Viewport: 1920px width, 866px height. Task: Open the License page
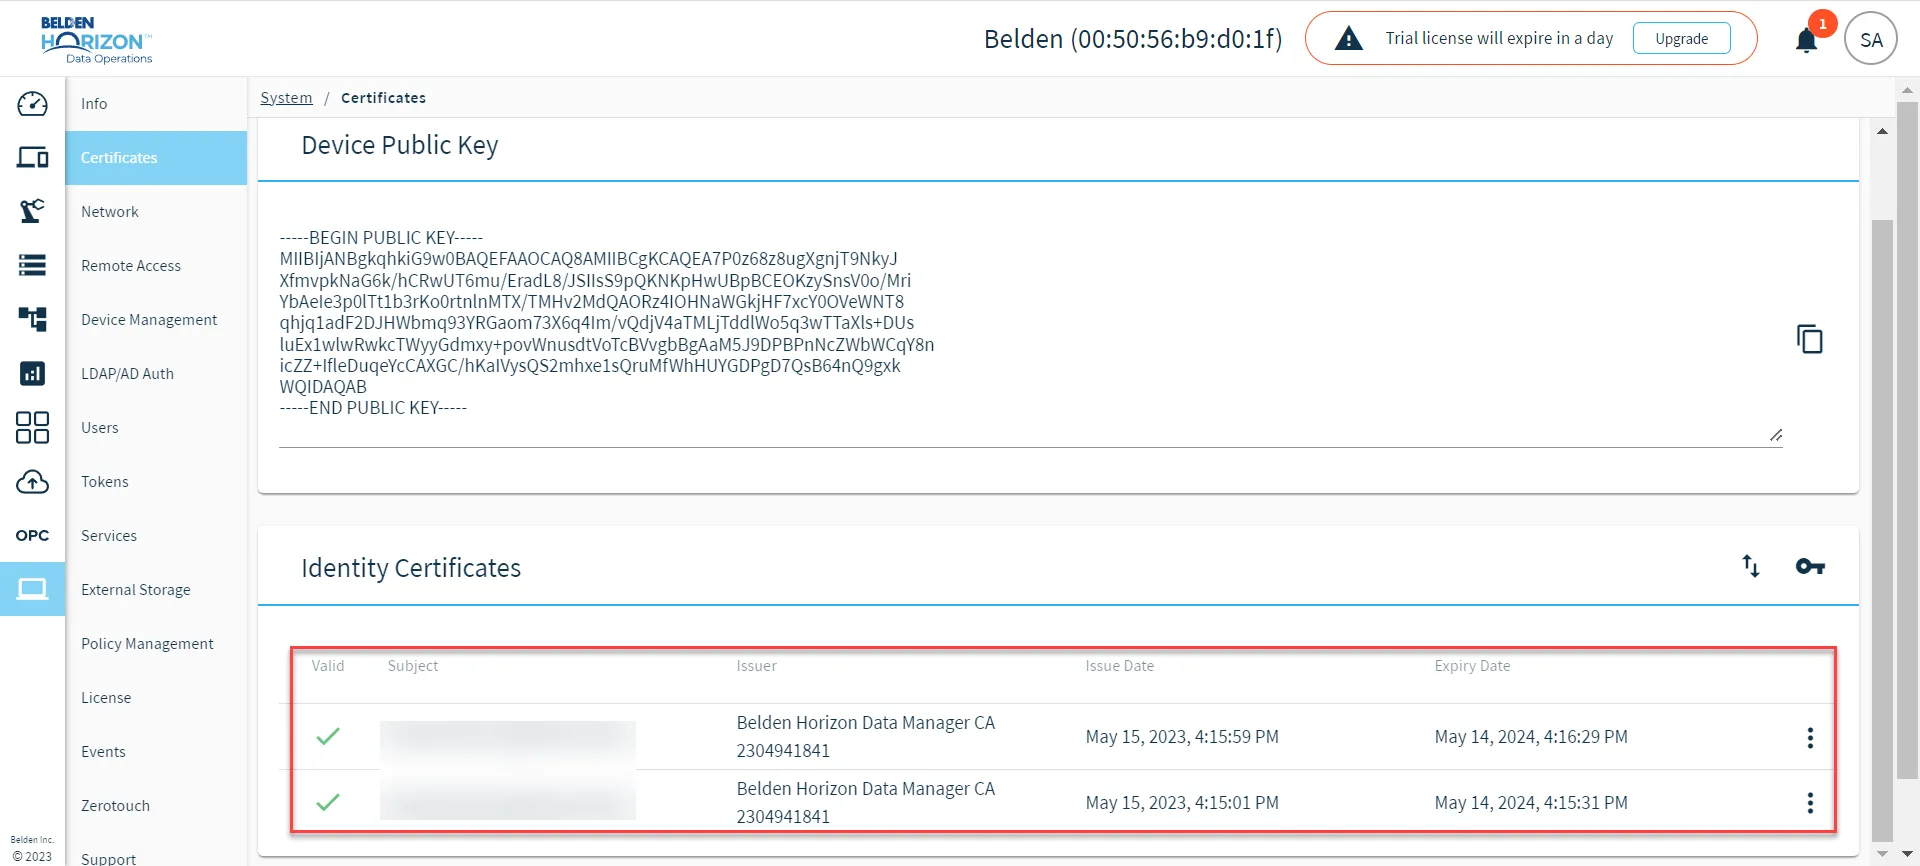(156, 697)
